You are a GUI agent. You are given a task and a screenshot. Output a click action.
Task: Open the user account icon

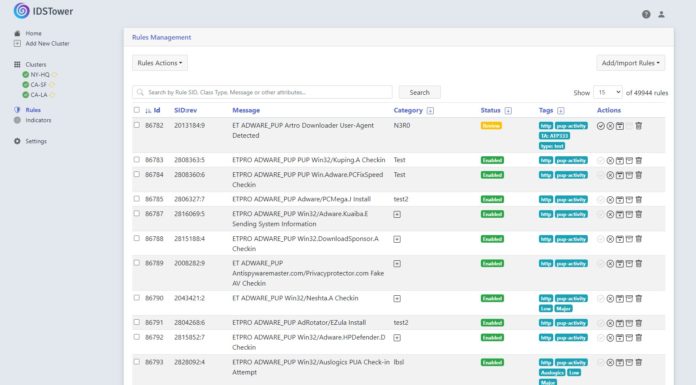tap(661, 14)
